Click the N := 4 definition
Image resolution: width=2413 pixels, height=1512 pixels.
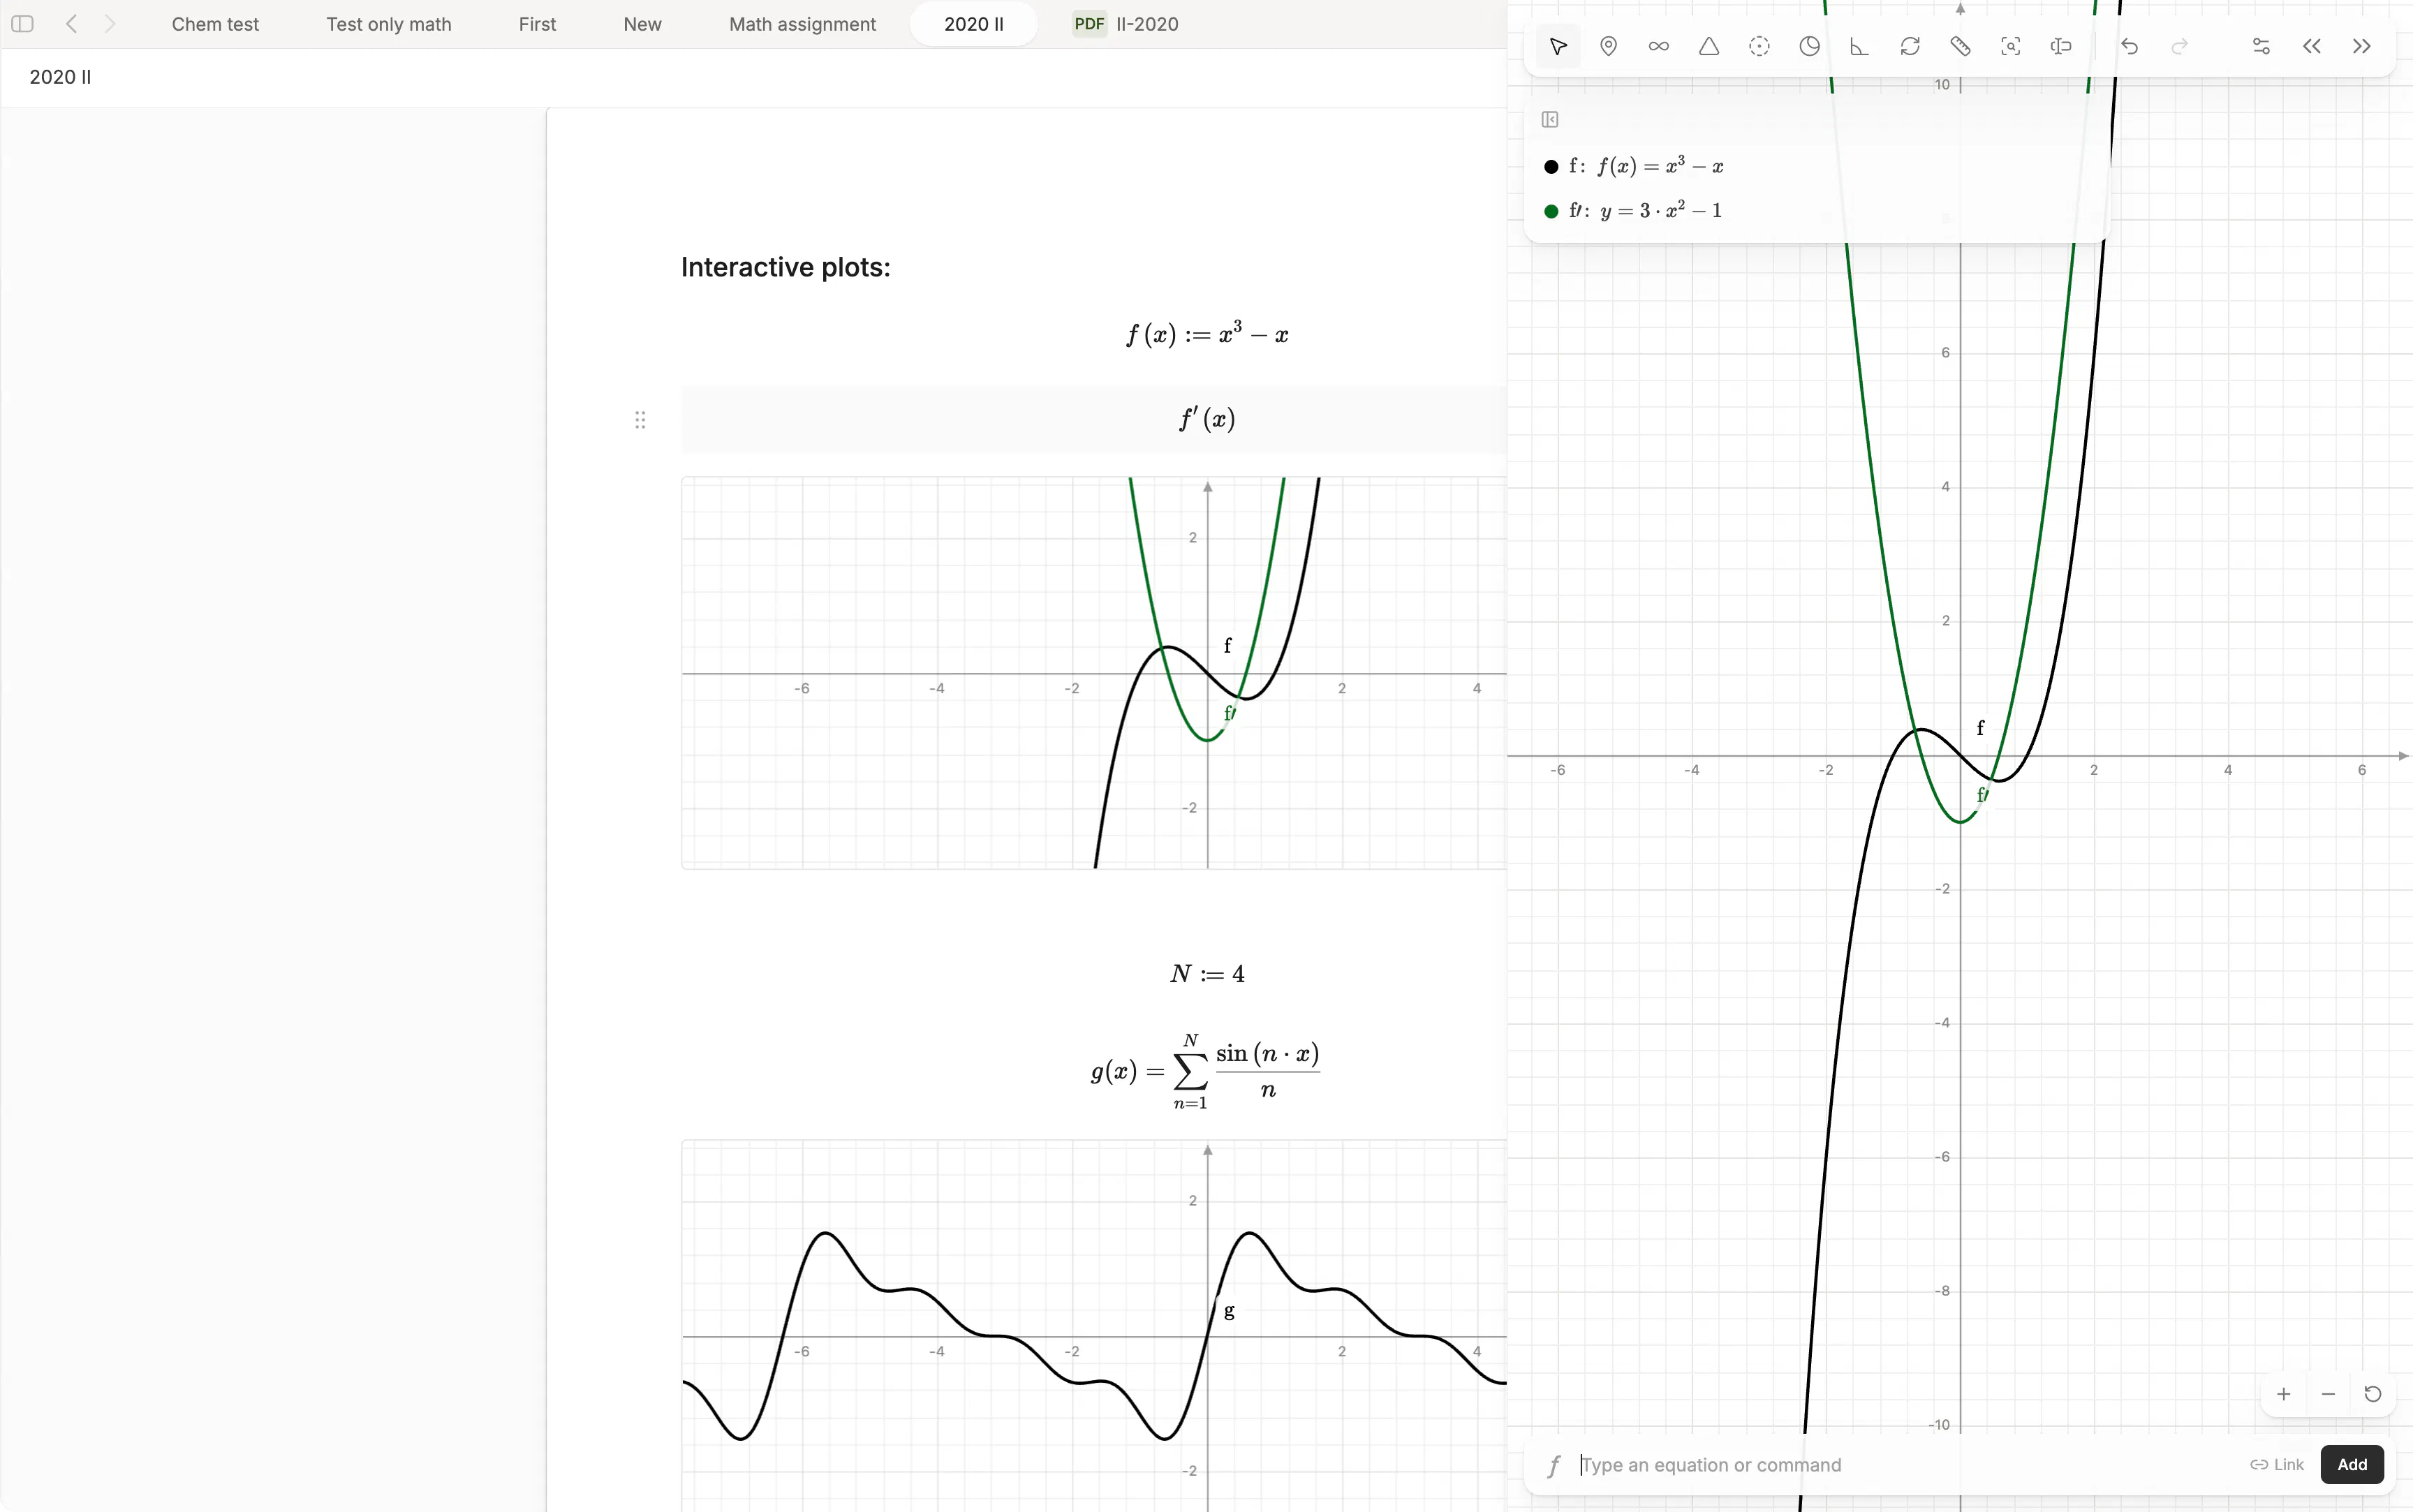click(1207, 974)
